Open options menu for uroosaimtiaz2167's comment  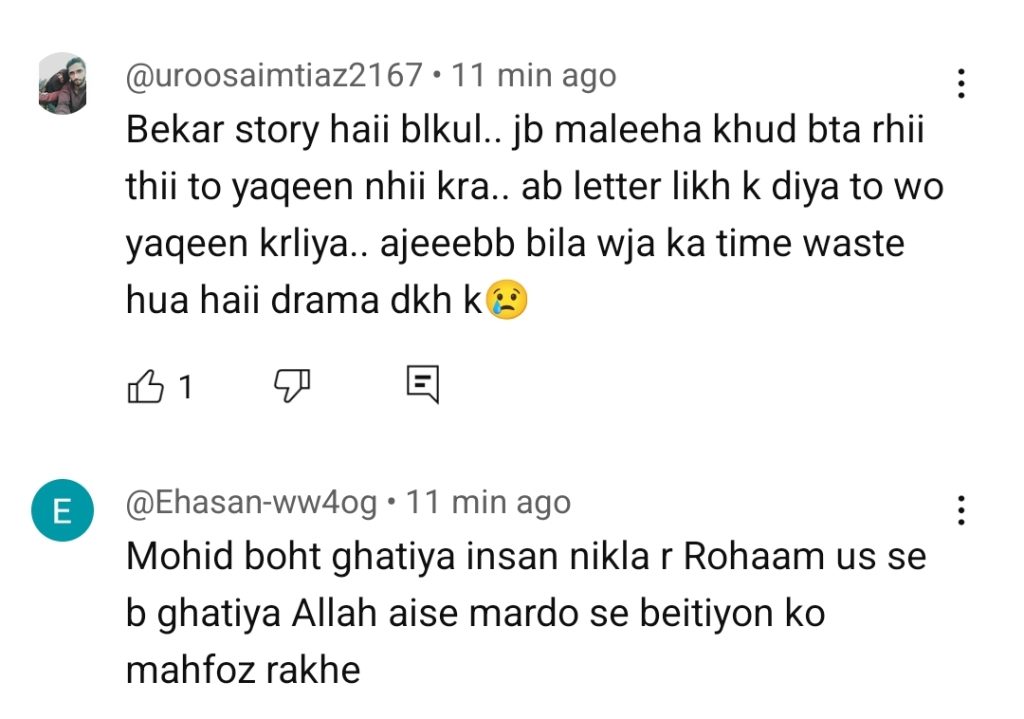pyautogui.click(x=960, y=84)
